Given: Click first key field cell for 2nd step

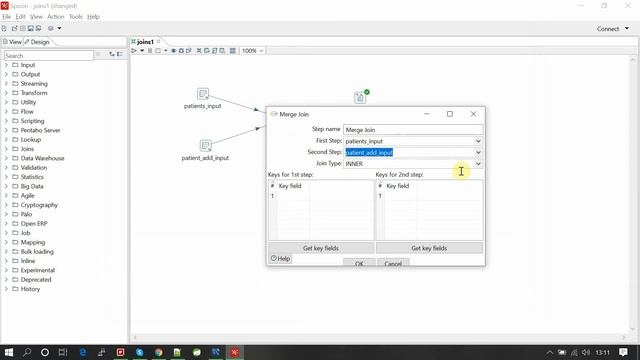Looking at the screenshot, I should [x=401, y=196].
